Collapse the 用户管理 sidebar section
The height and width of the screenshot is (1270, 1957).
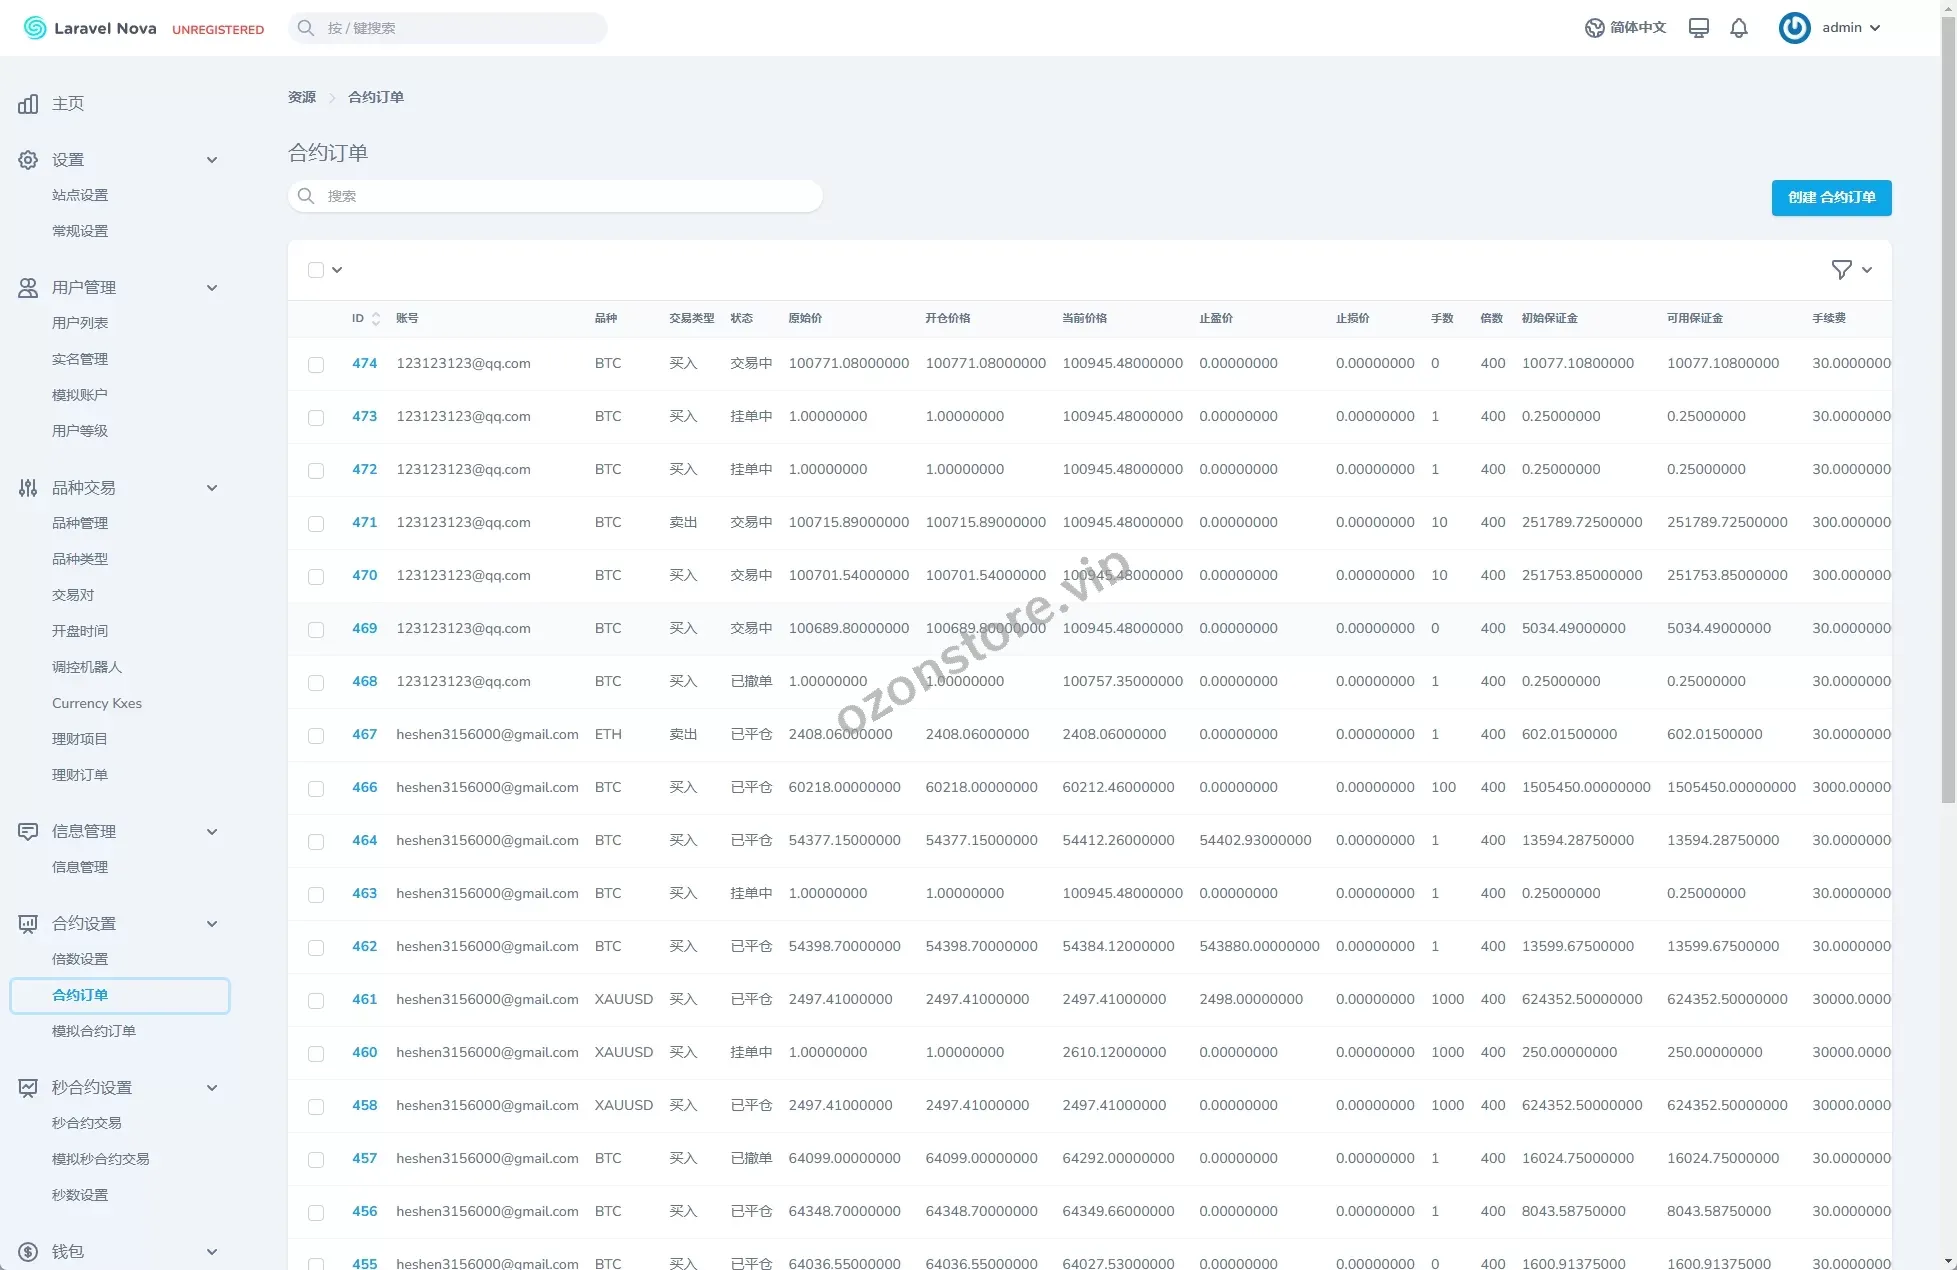212,288
